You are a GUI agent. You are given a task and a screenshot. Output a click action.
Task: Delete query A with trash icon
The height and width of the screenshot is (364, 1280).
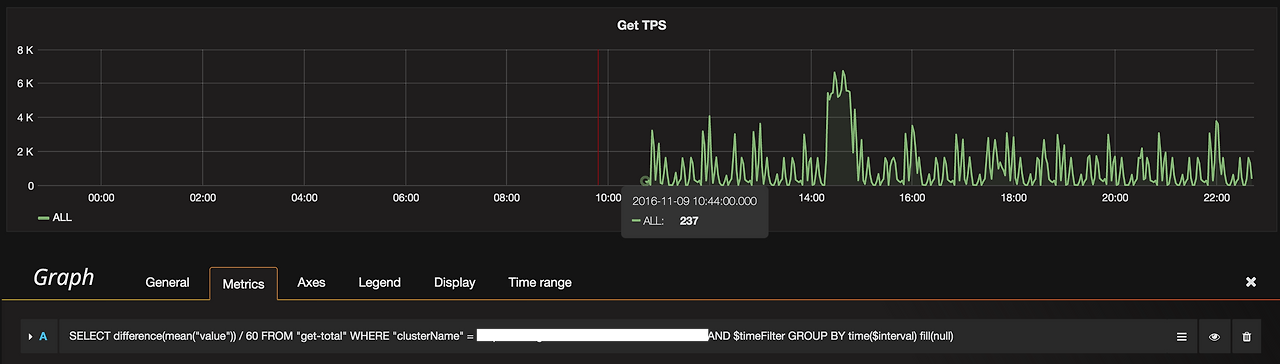pos(1246,337)
